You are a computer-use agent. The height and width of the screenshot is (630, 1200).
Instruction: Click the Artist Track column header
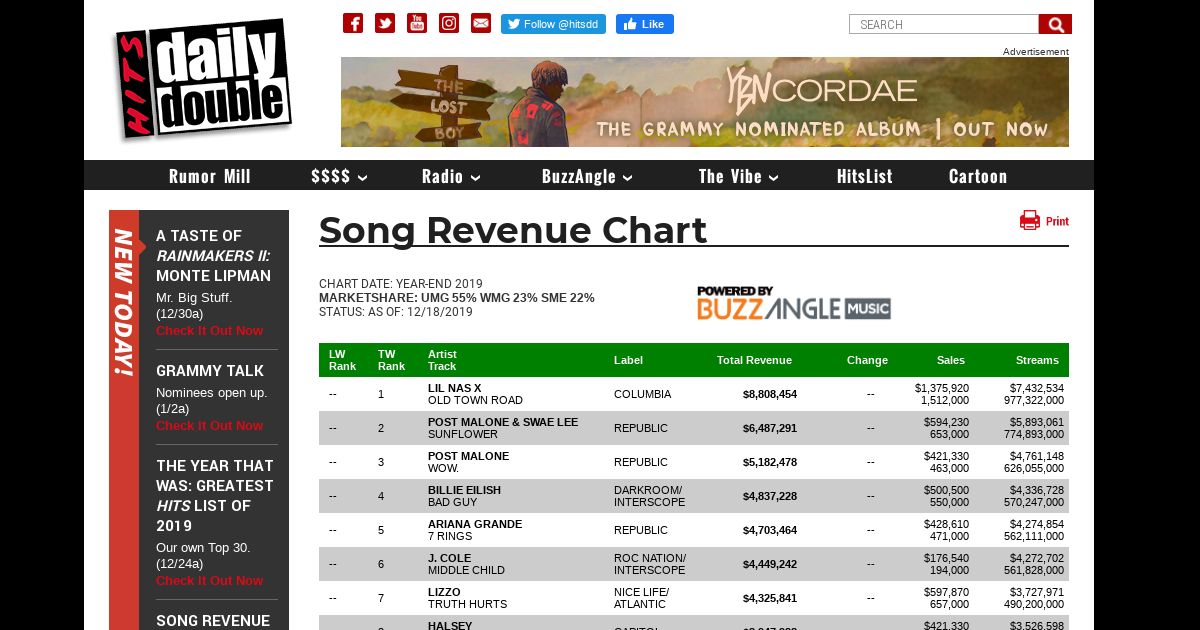tap(442, 360)
